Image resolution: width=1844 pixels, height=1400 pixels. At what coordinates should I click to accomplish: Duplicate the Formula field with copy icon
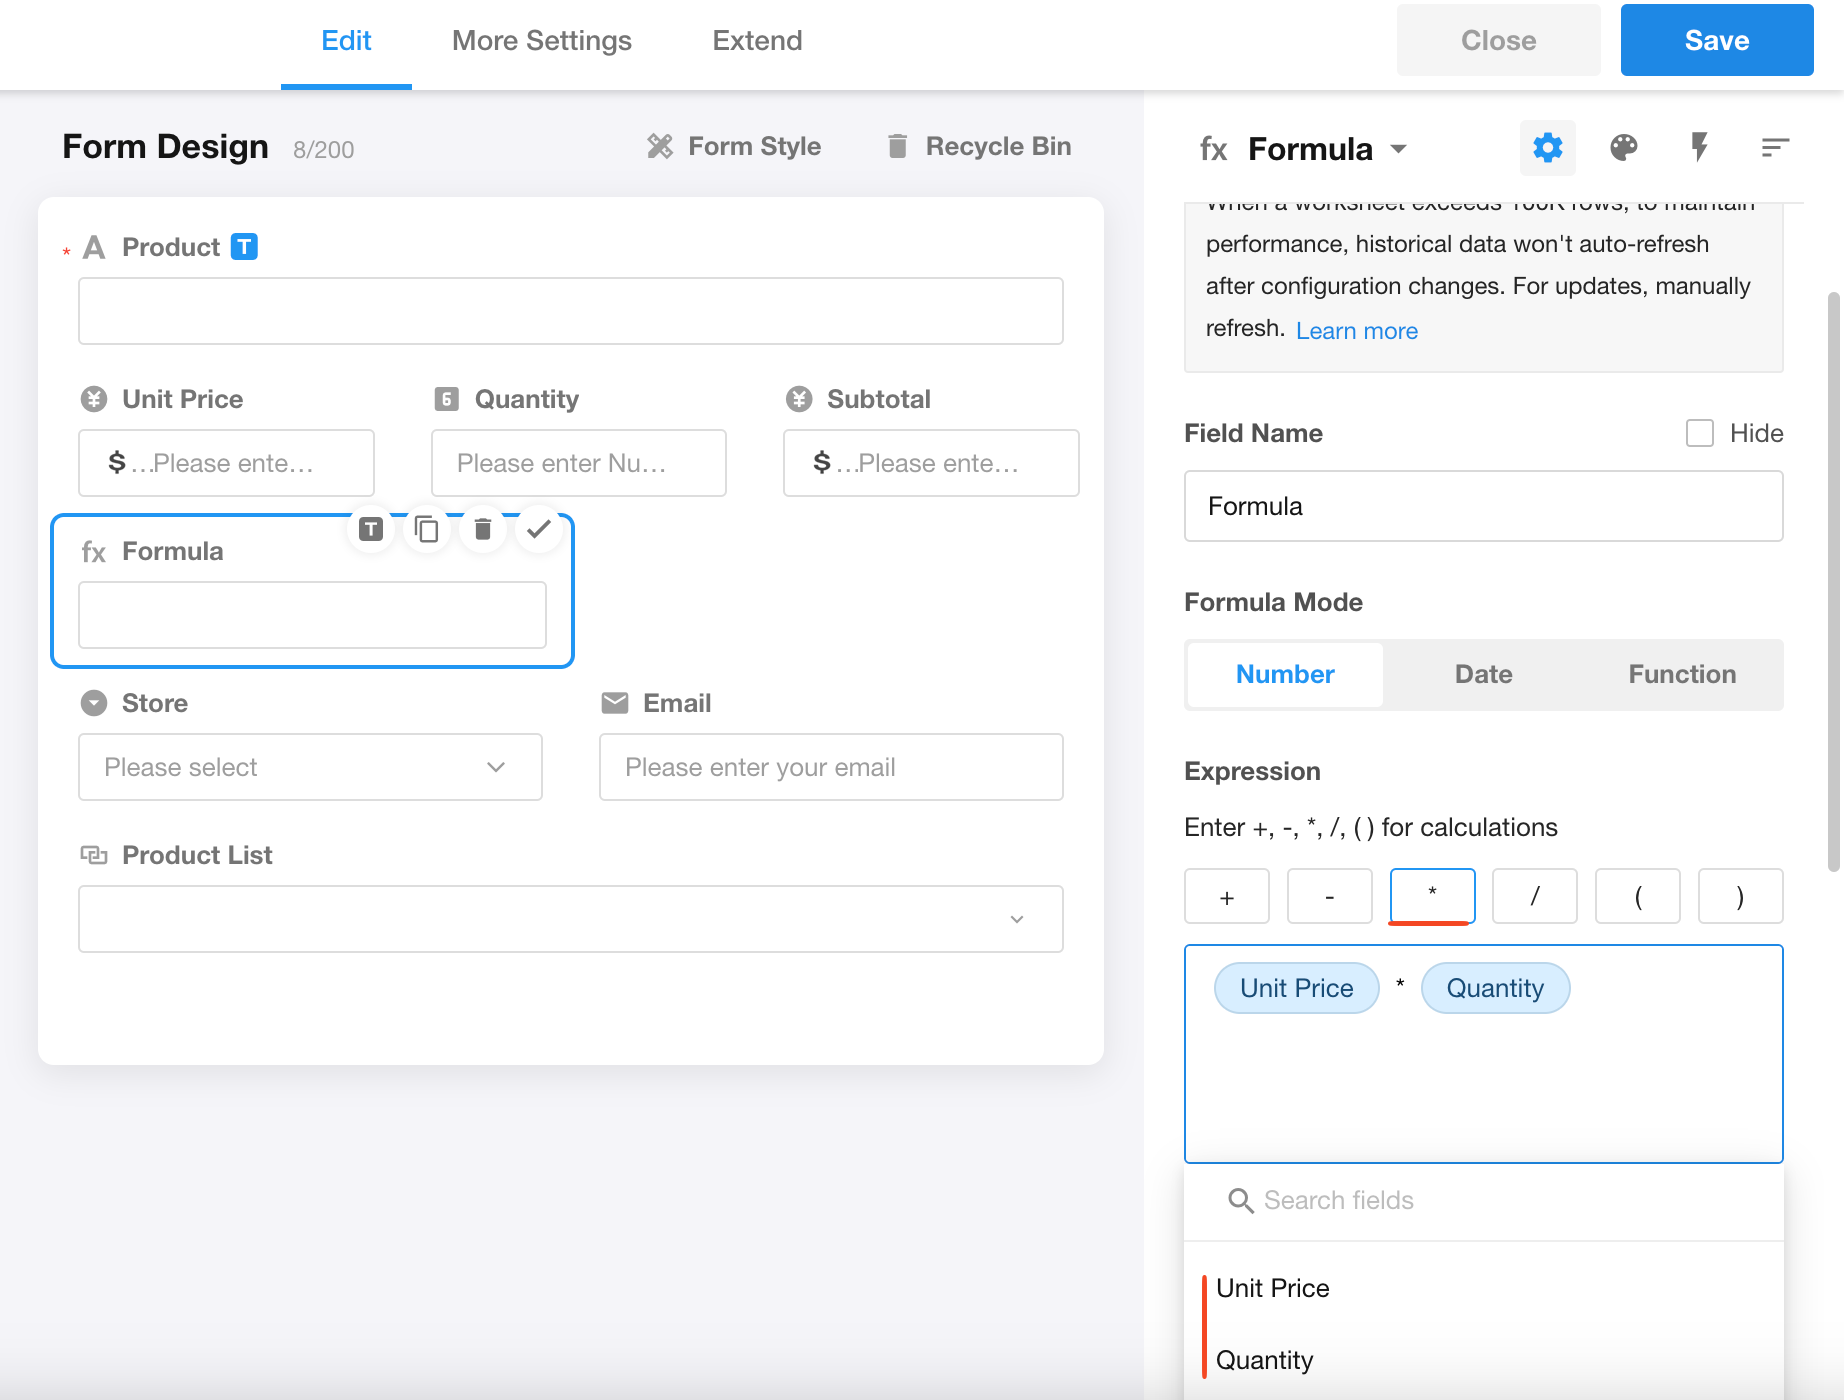pyautogui.click(x=427, y=529)
